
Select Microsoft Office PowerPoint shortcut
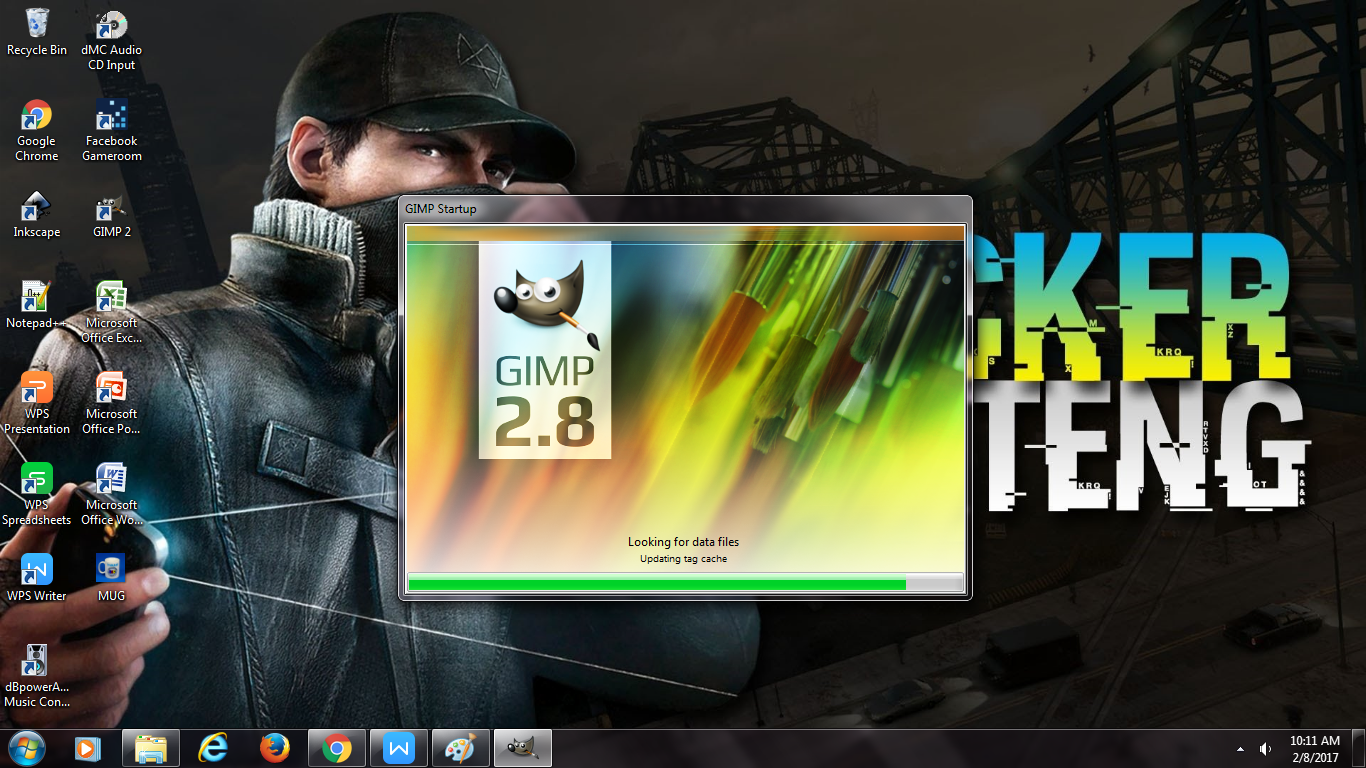tap(112, 404)
